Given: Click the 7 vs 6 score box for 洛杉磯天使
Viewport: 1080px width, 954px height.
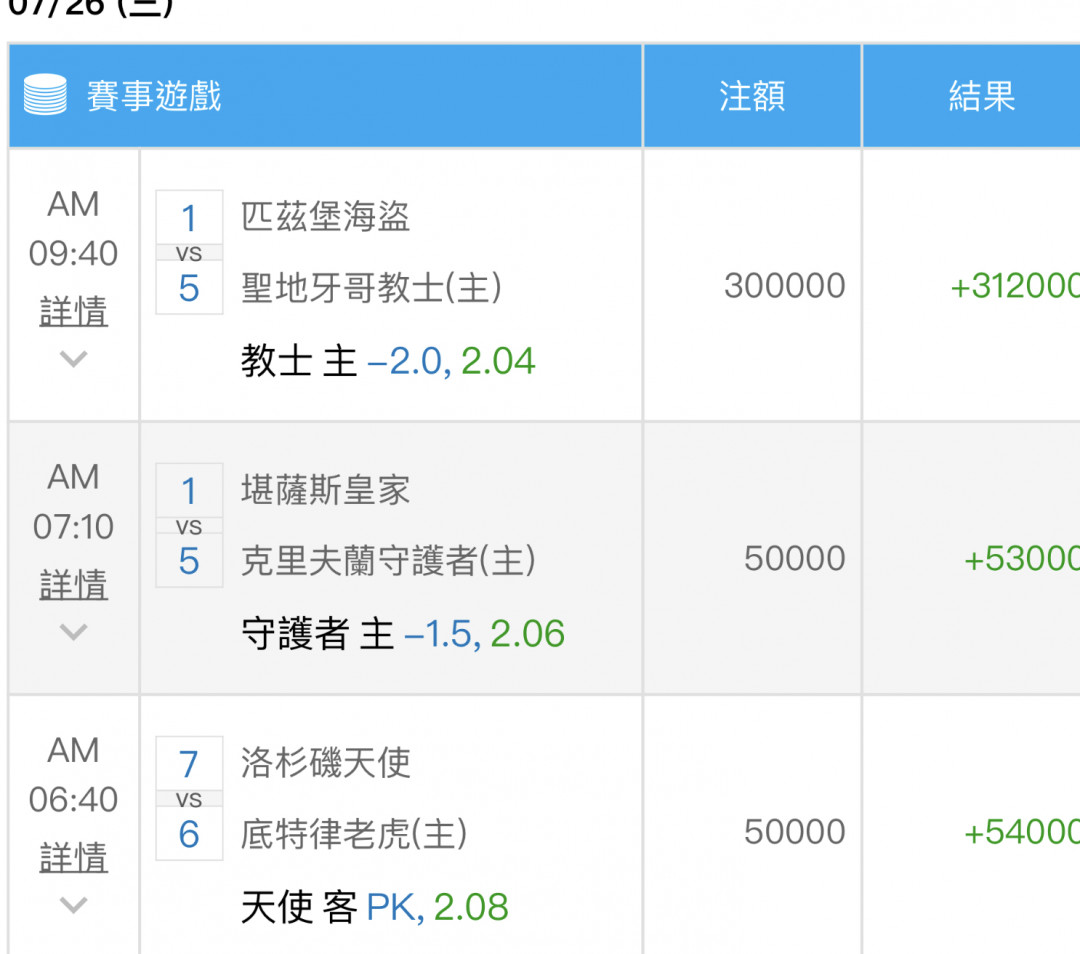Looking at the screenshot, I should [x=189, y=799].
